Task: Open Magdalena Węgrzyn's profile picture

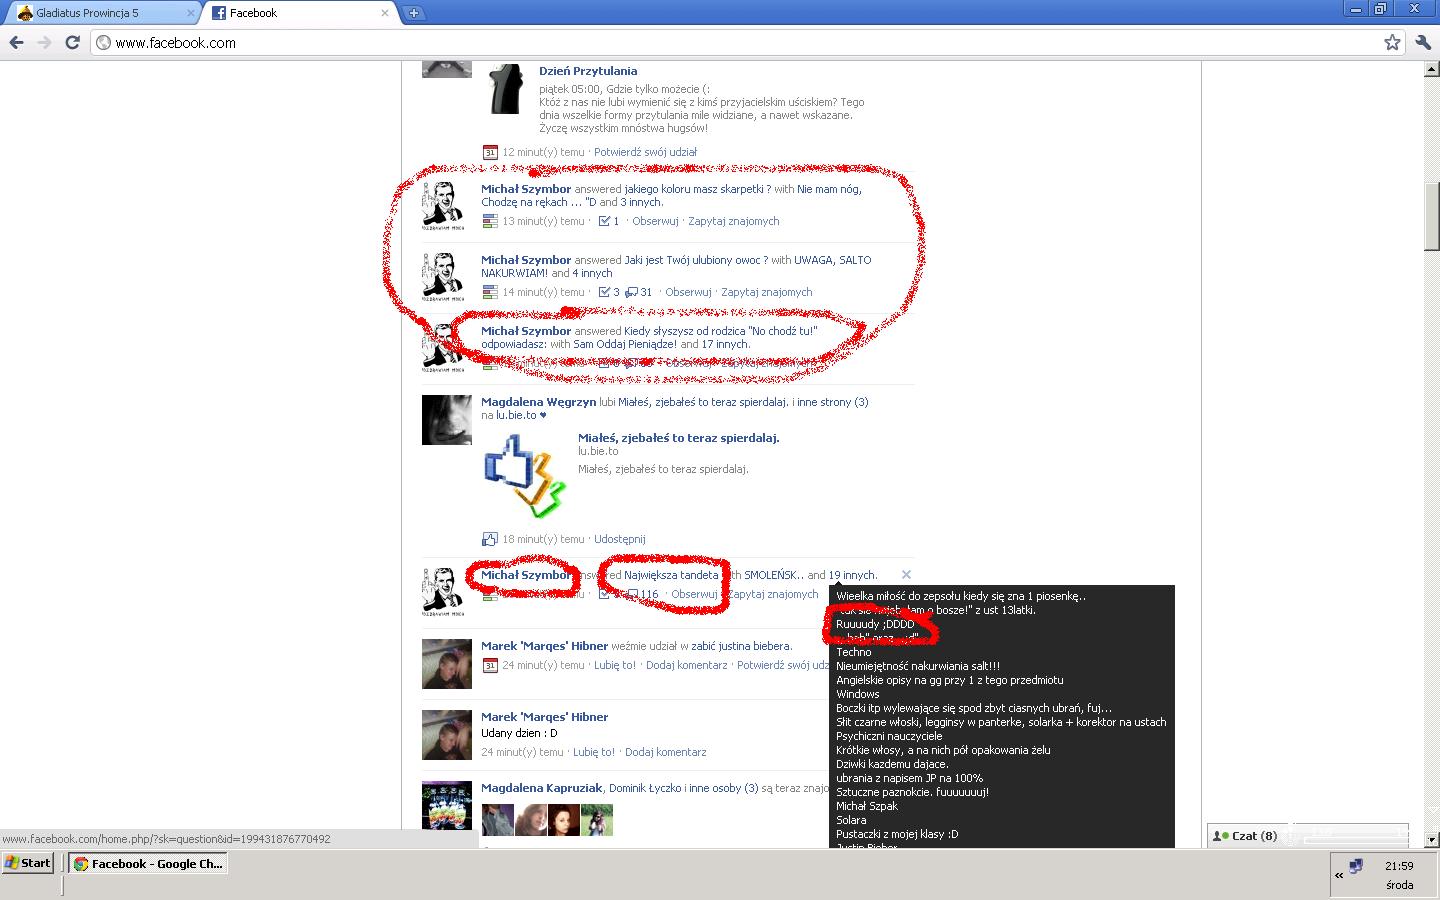Action: pos(446,420)
